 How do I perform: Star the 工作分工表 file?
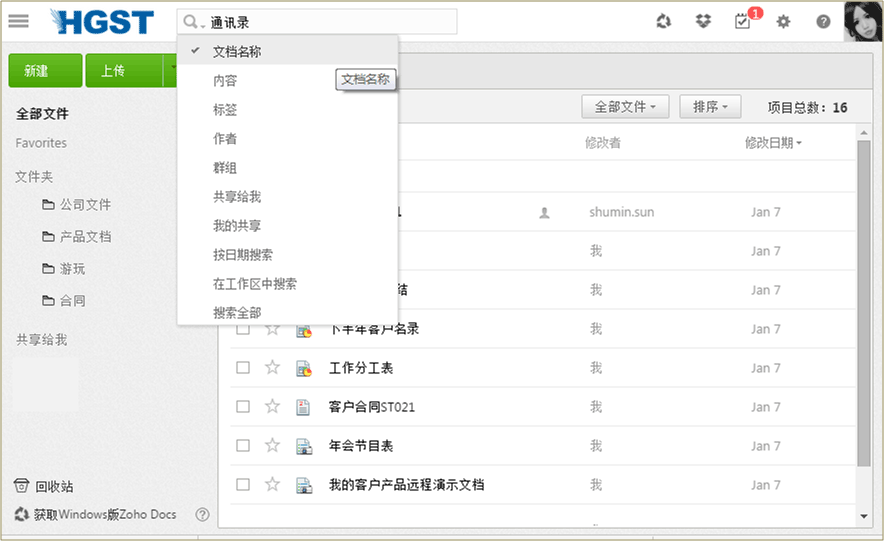(x=272, y=368)
